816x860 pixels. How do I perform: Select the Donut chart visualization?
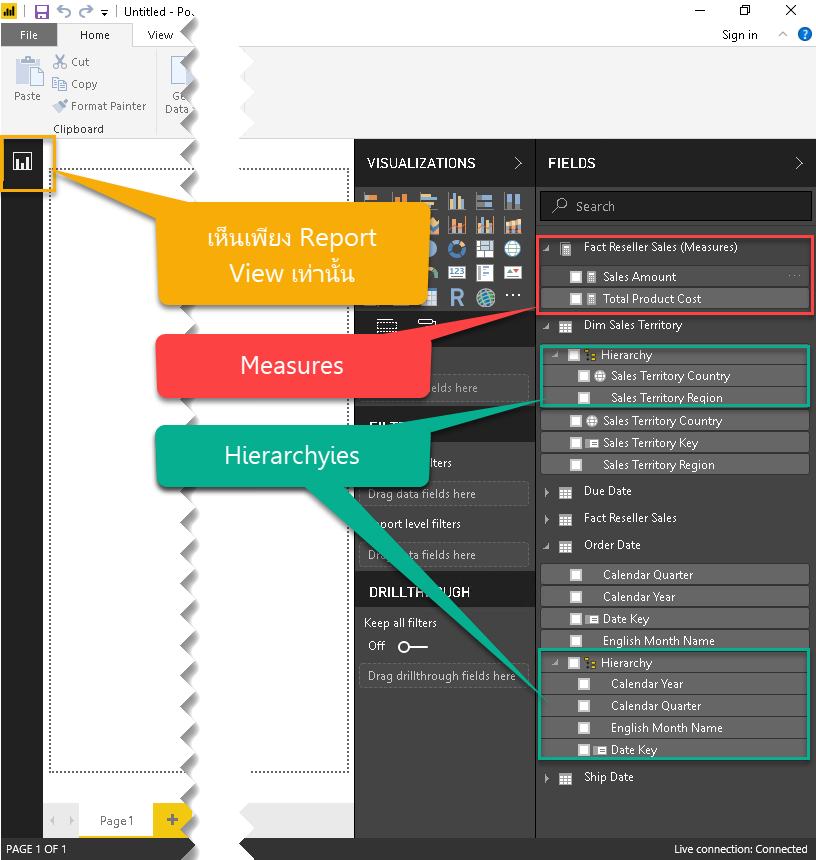[456, 249]
